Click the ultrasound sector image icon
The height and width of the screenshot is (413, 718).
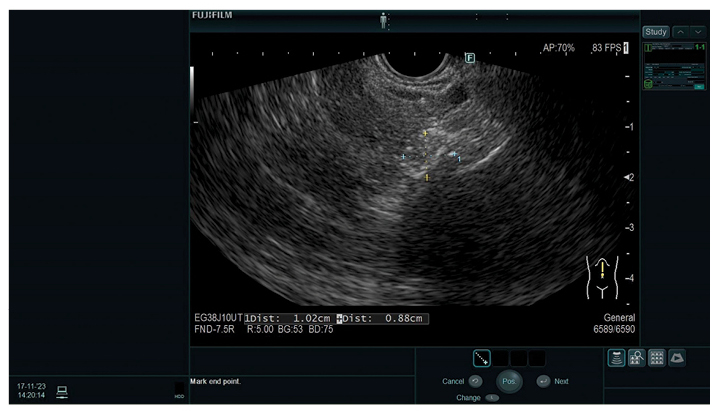(677, 358)
